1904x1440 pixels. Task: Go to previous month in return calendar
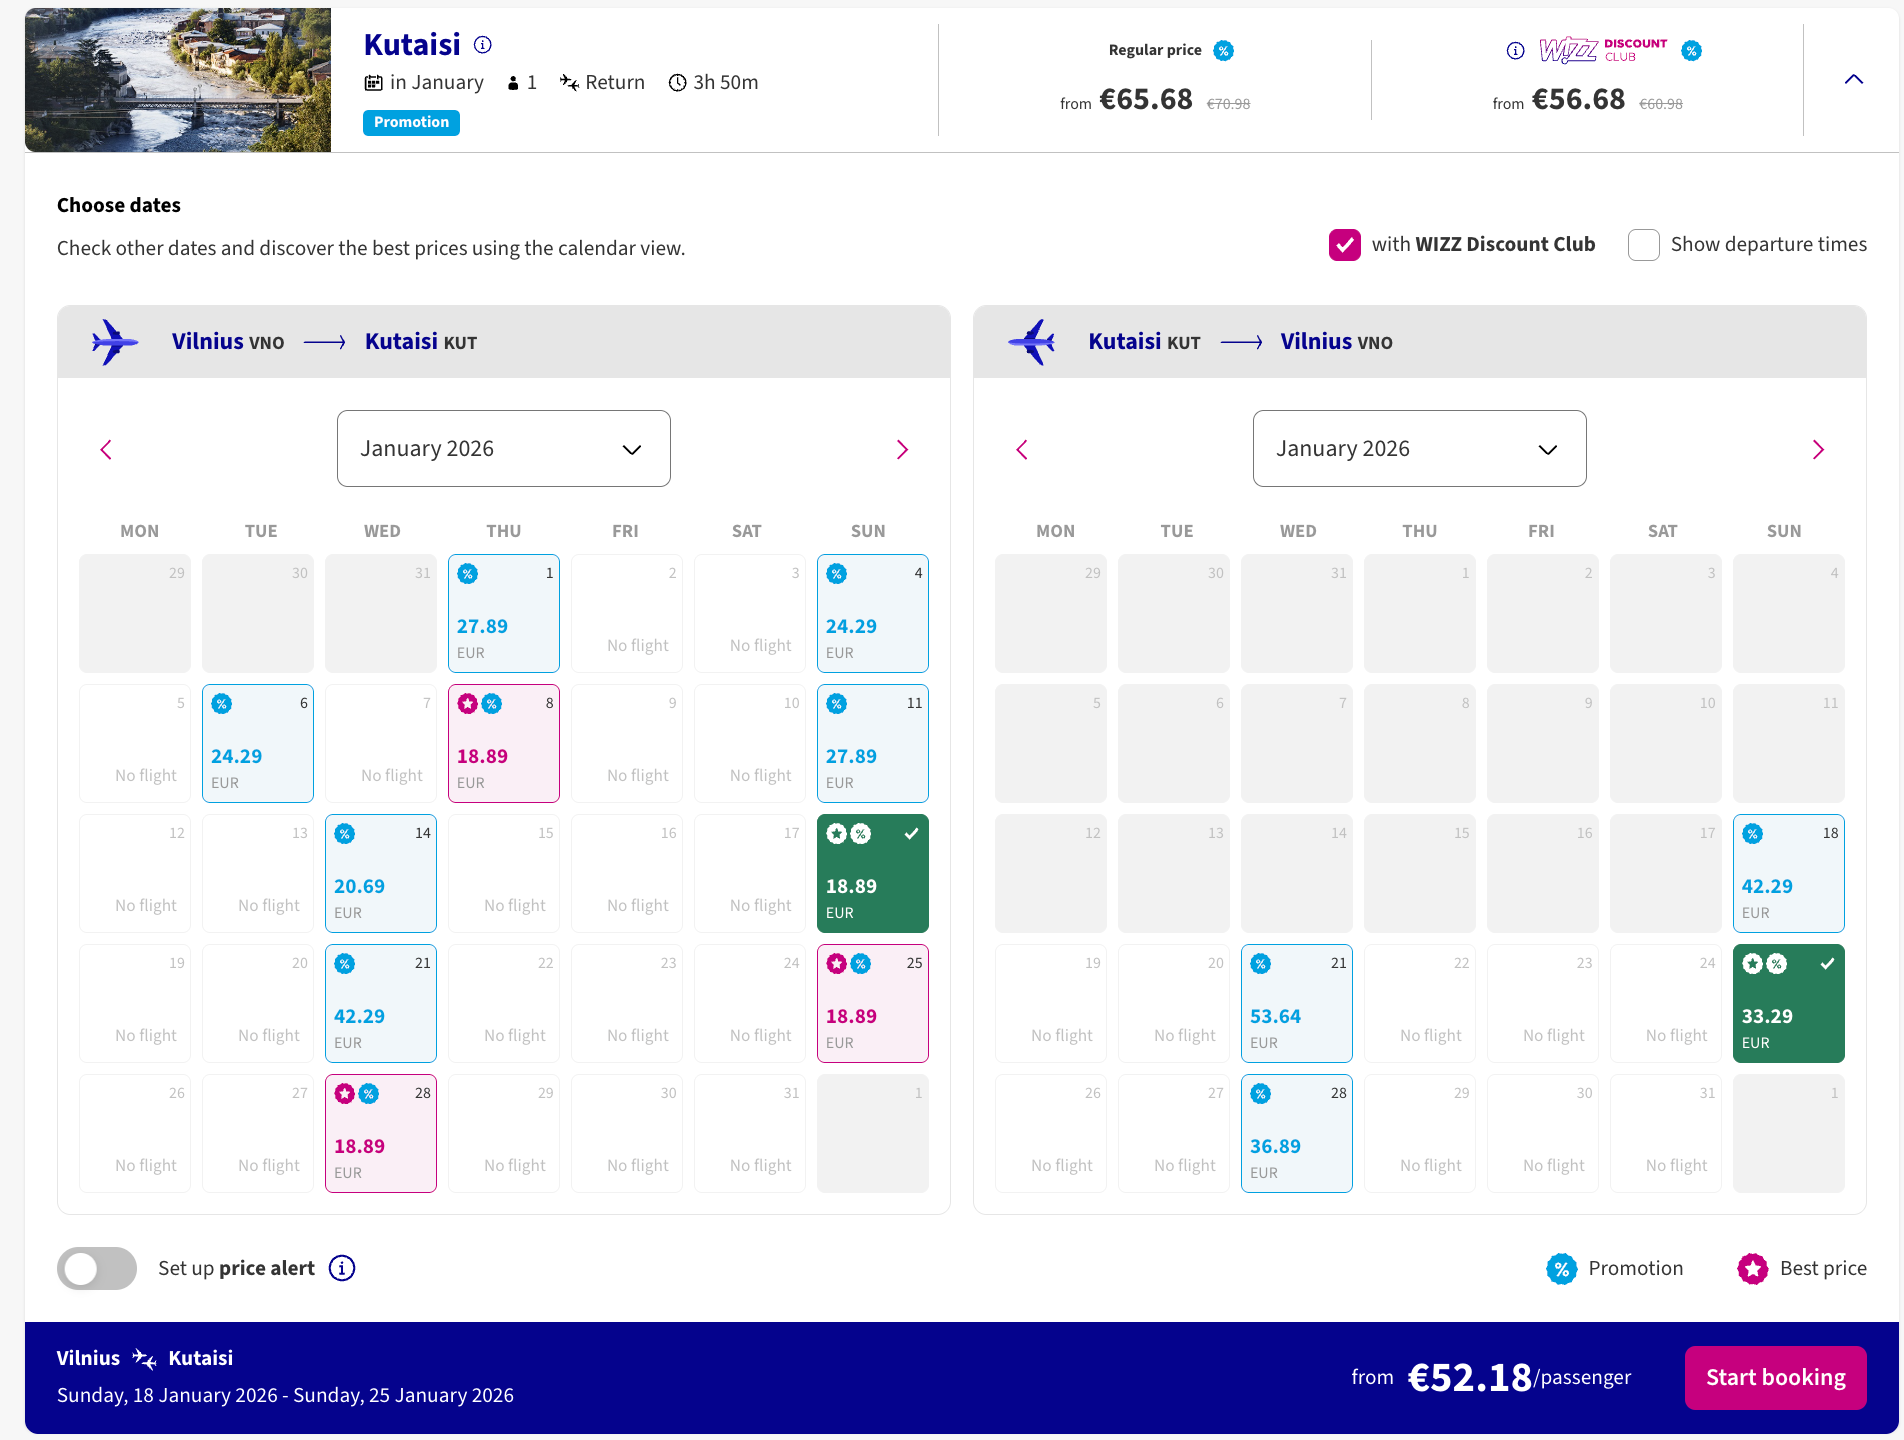pyautogui.click(x=1022, y=450)
